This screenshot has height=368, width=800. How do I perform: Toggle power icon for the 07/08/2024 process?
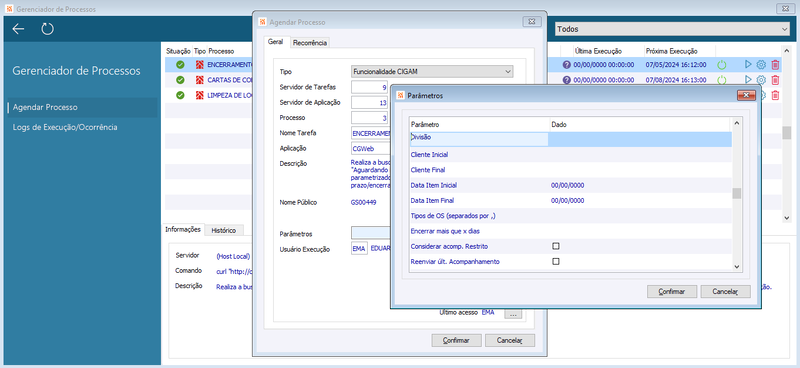tap(721, 80)
